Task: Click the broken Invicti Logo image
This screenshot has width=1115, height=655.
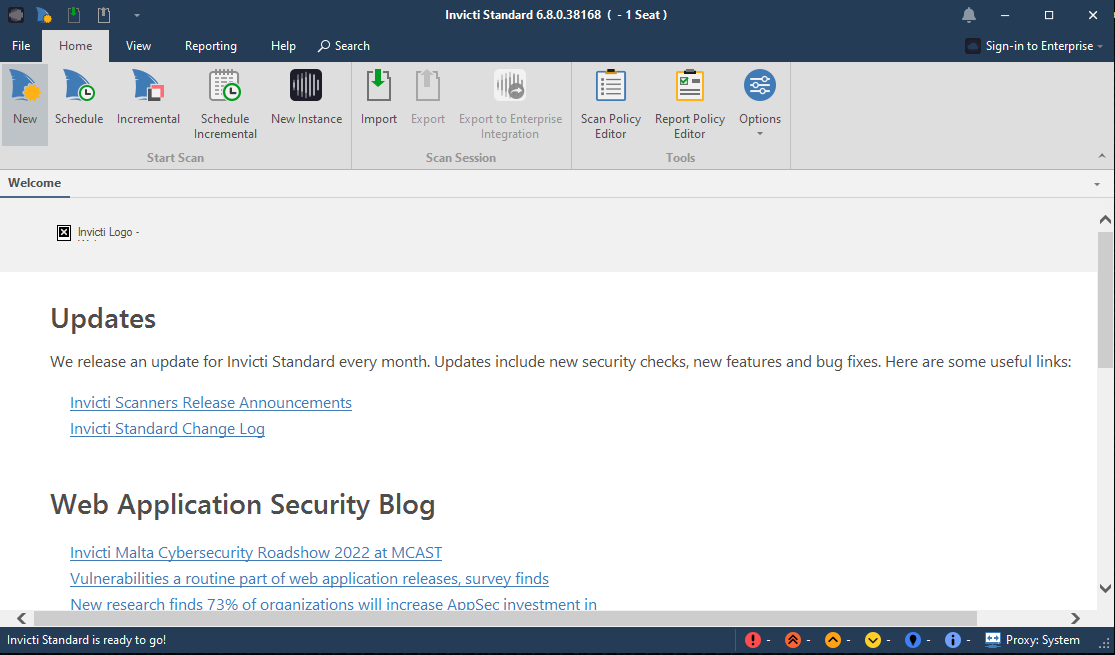Action: [x=64, y=233]
